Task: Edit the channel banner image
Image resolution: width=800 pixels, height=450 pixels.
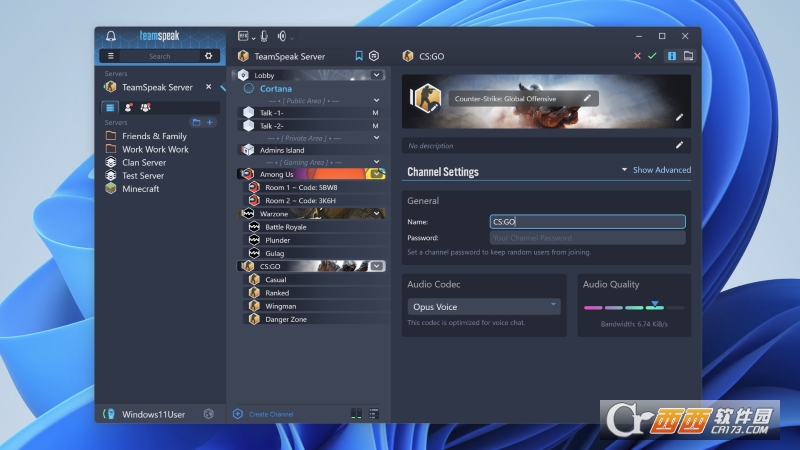Action: click(x=680, y=118)
